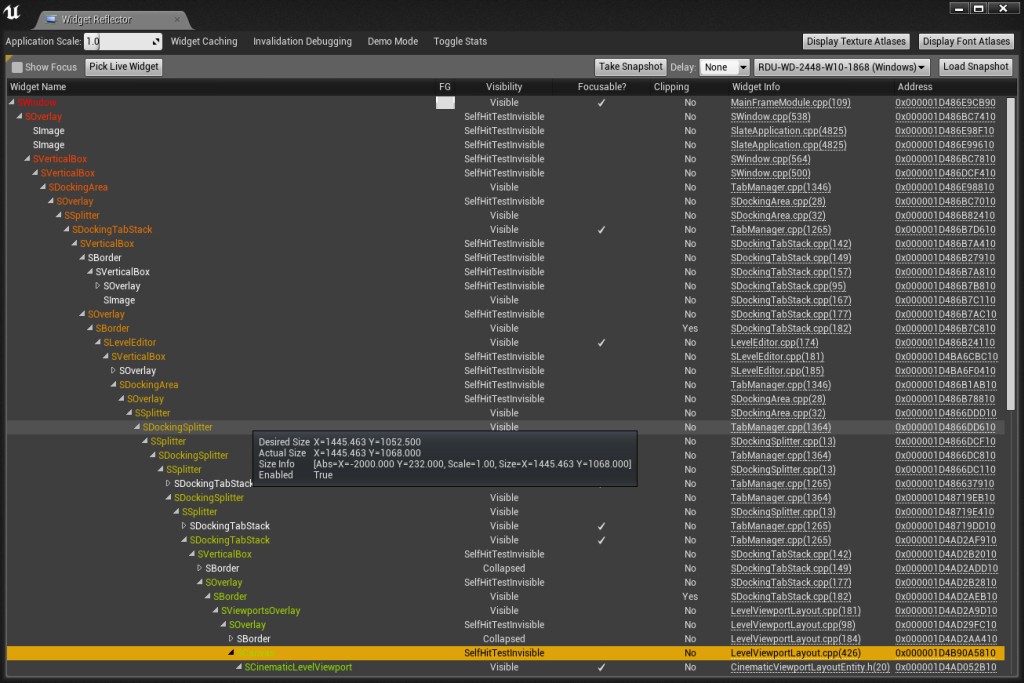Click the Pick Live Widget button
This screenshot has width=1024, height=683.
tap(124, 67)
